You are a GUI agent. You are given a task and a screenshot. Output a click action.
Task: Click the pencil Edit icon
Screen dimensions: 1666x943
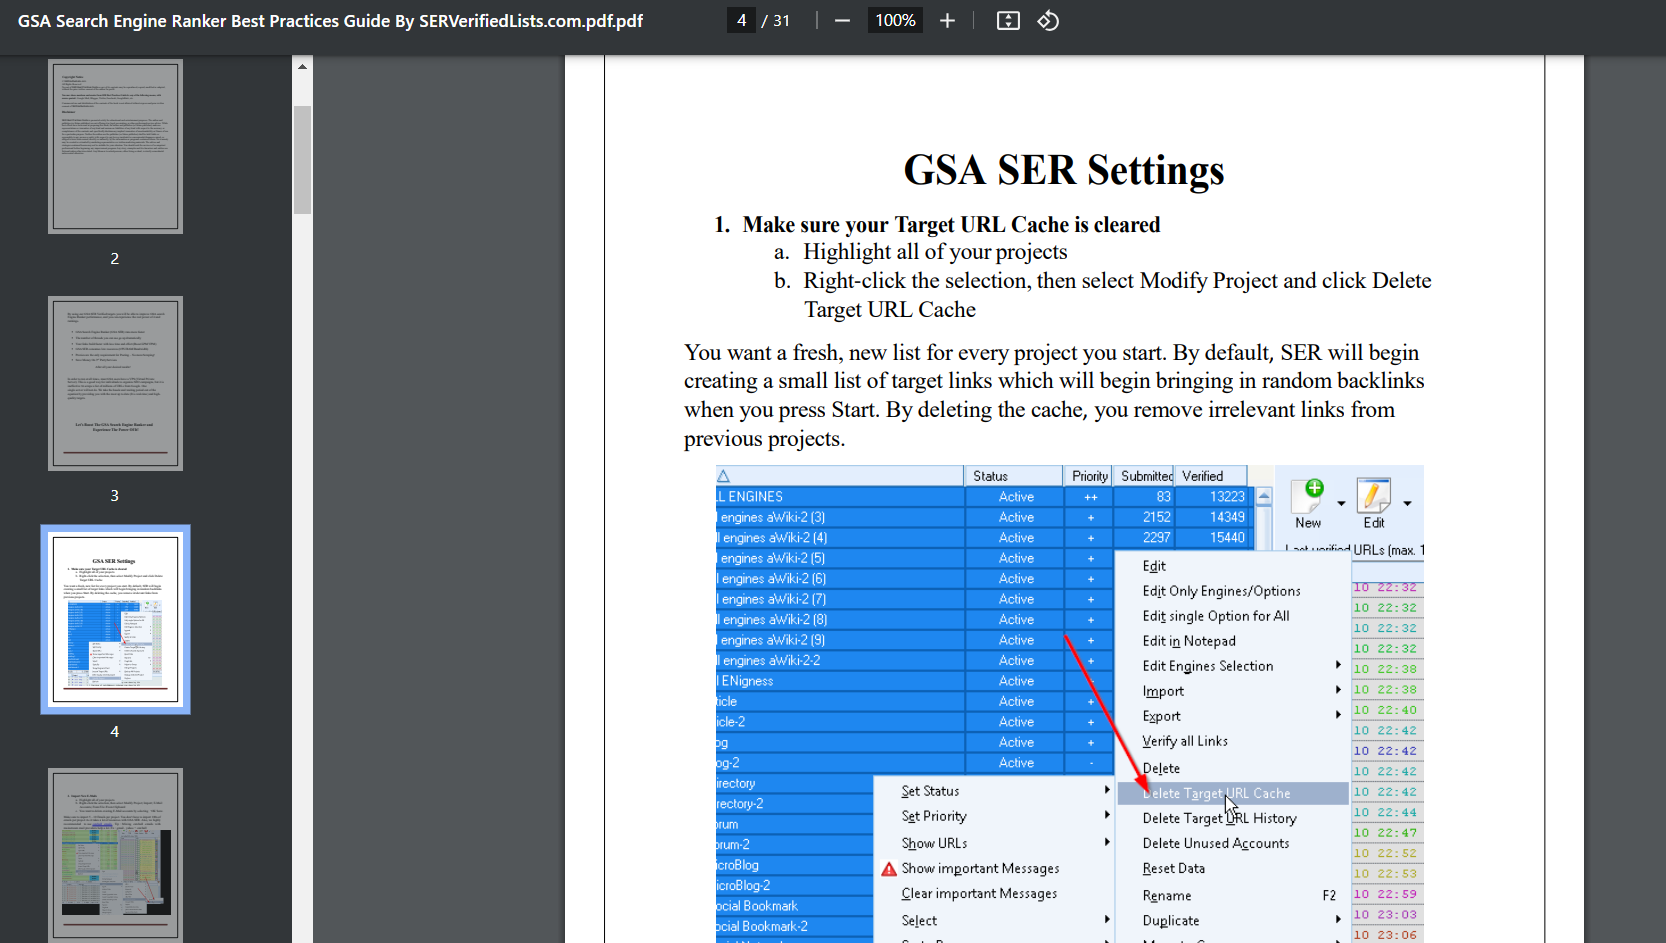(x=1373, y=495)
